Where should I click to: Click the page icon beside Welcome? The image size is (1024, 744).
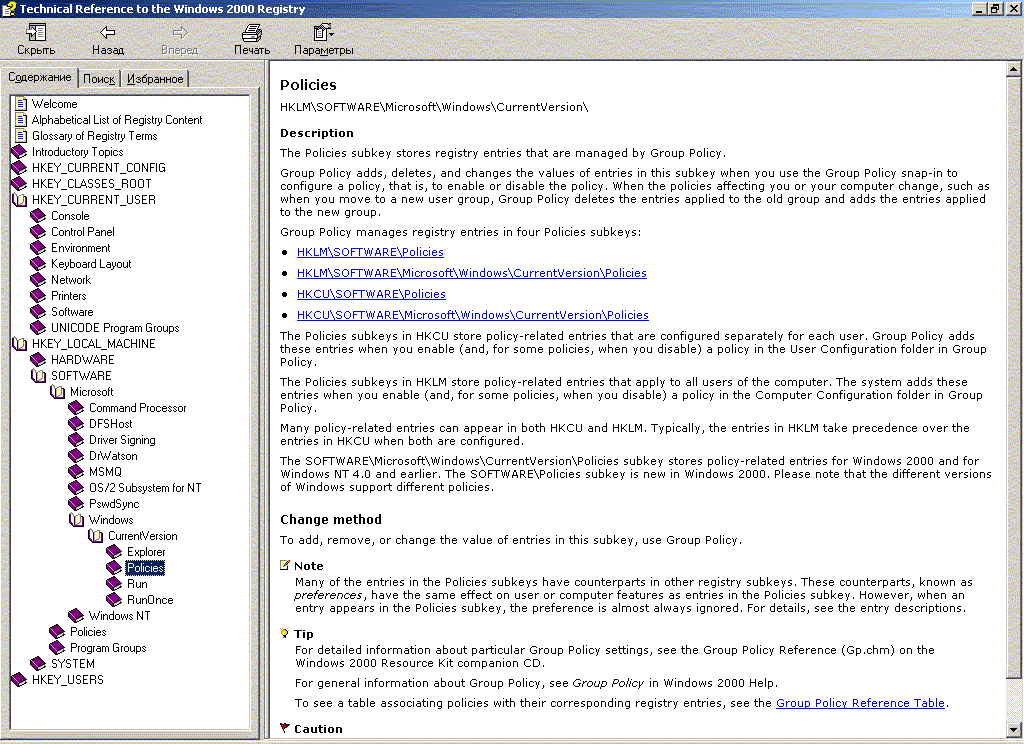pos(22,104)
